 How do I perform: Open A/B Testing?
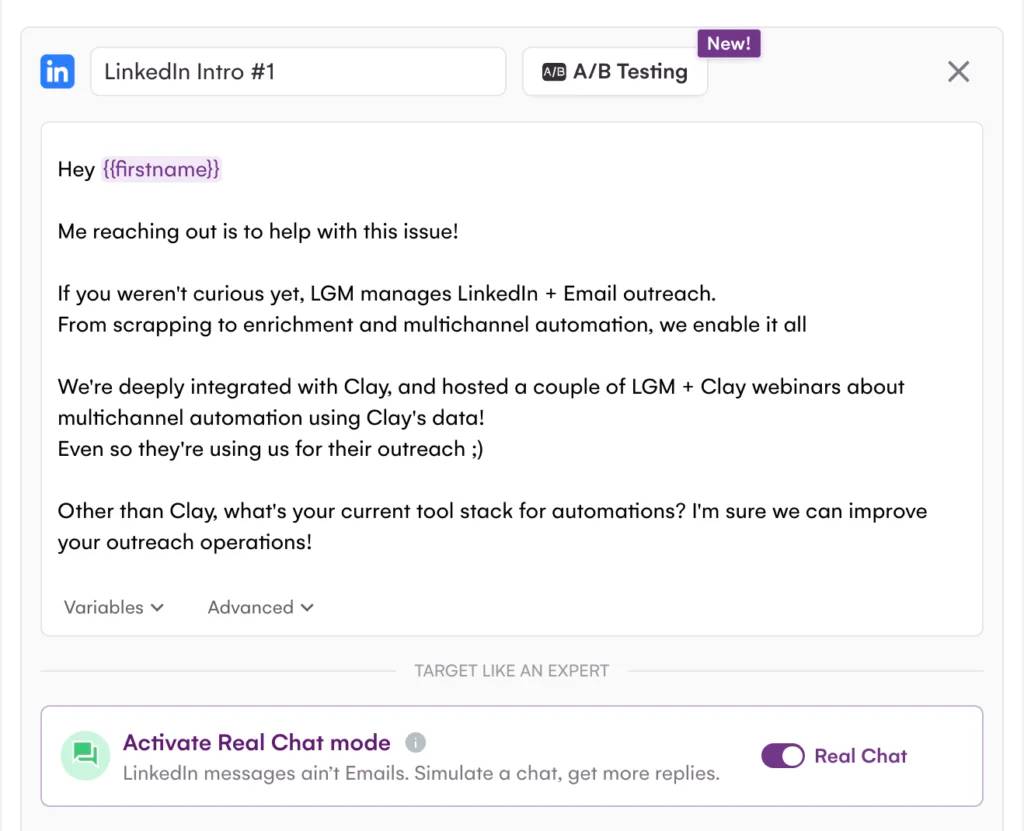[615, 72]
